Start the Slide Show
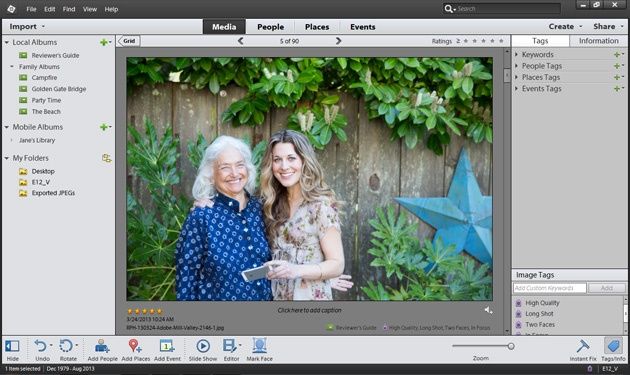The width and height of the screenshot is (630, 375). point(203,346)
